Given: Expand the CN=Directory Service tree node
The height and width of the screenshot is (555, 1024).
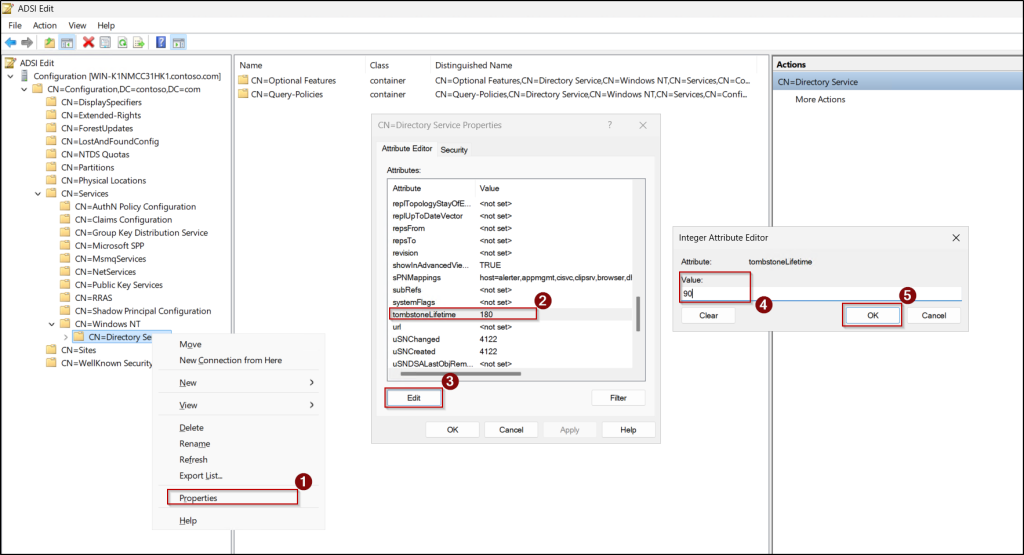Looking at the screenshot, I should (x=65, y=337).
